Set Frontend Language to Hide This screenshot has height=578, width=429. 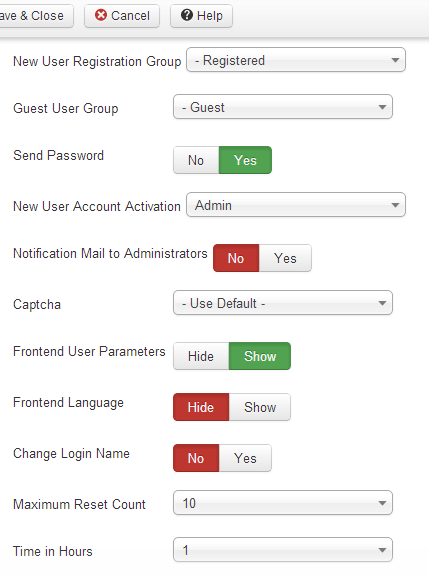tap(201, 407)
